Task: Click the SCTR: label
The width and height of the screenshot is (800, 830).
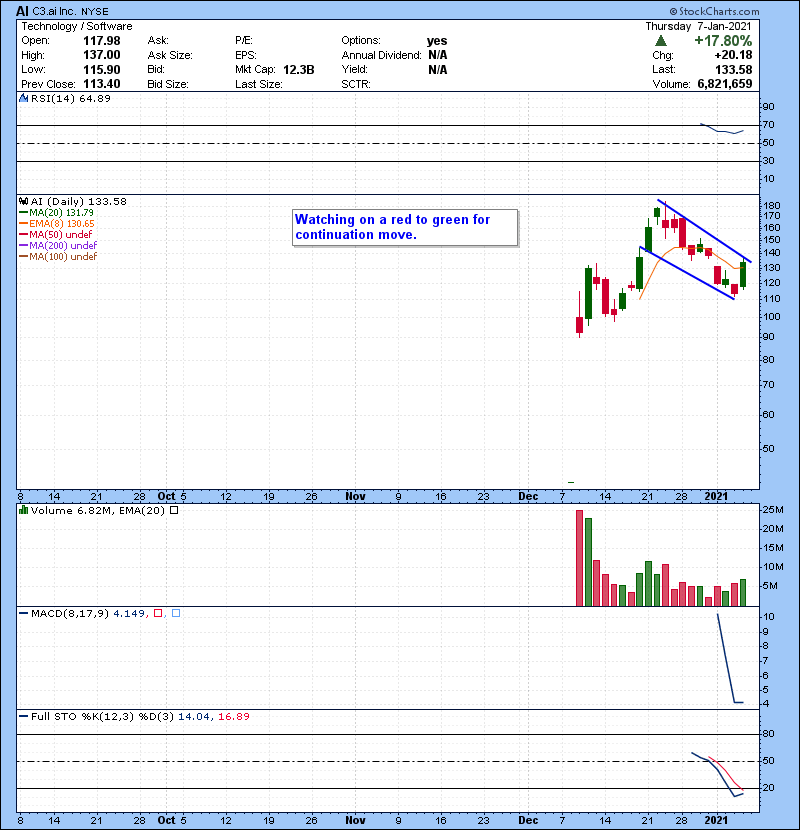Action: click(356, 84)
